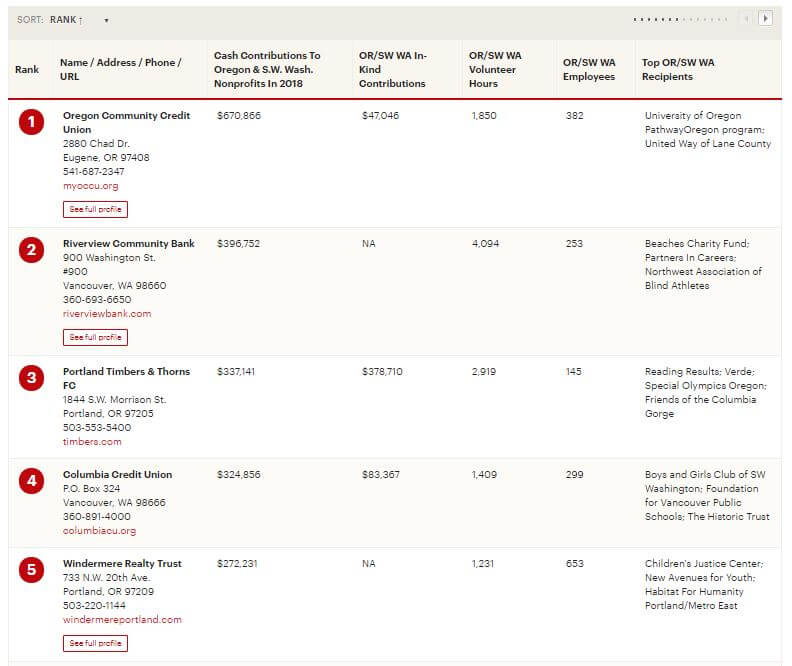Click rank 5 red circle badge

click(31, 570)
